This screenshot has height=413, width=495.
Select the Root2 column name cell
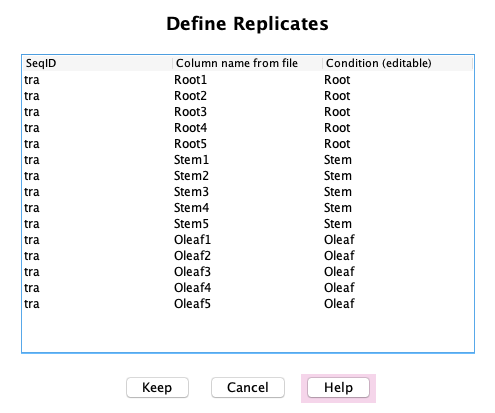[x=247, y=96]
